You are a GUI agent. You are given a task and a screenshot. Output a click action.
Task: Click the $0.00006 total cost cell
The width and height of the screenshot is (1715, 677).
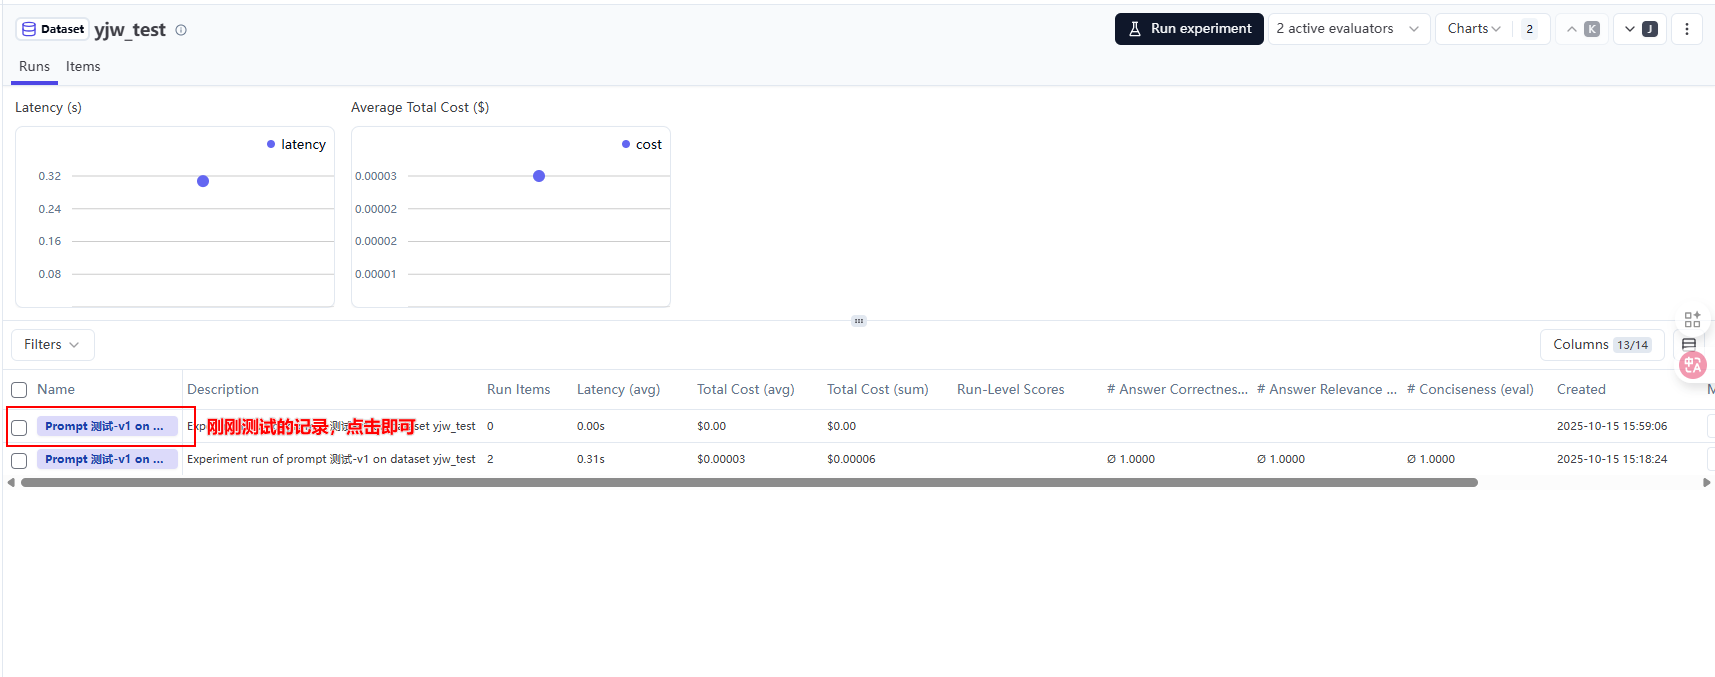[851, 459]
